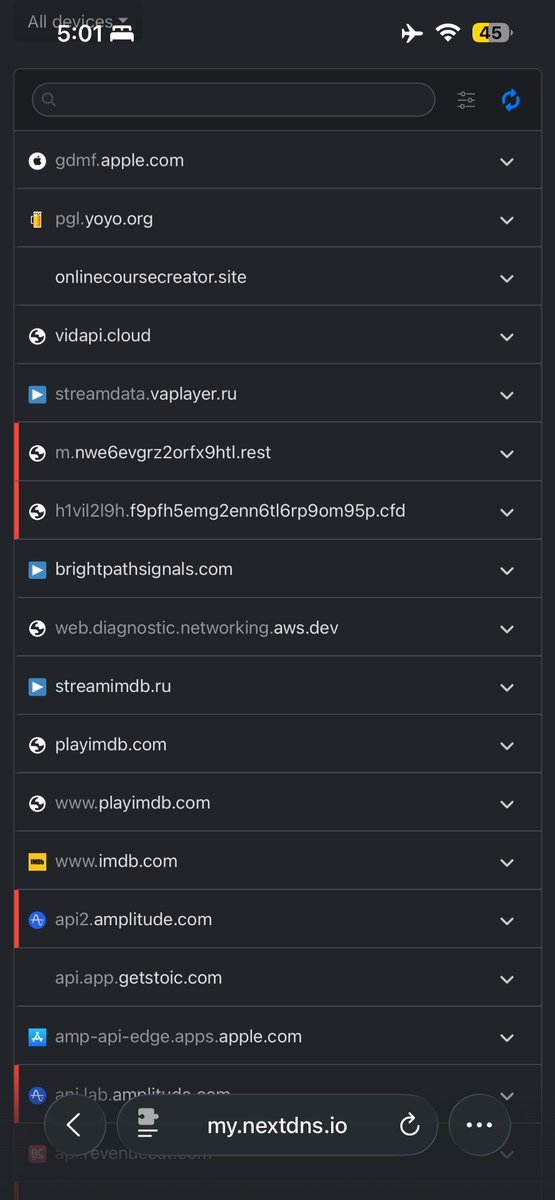Expand the vidapi.cloud entry

click(507, 337)
